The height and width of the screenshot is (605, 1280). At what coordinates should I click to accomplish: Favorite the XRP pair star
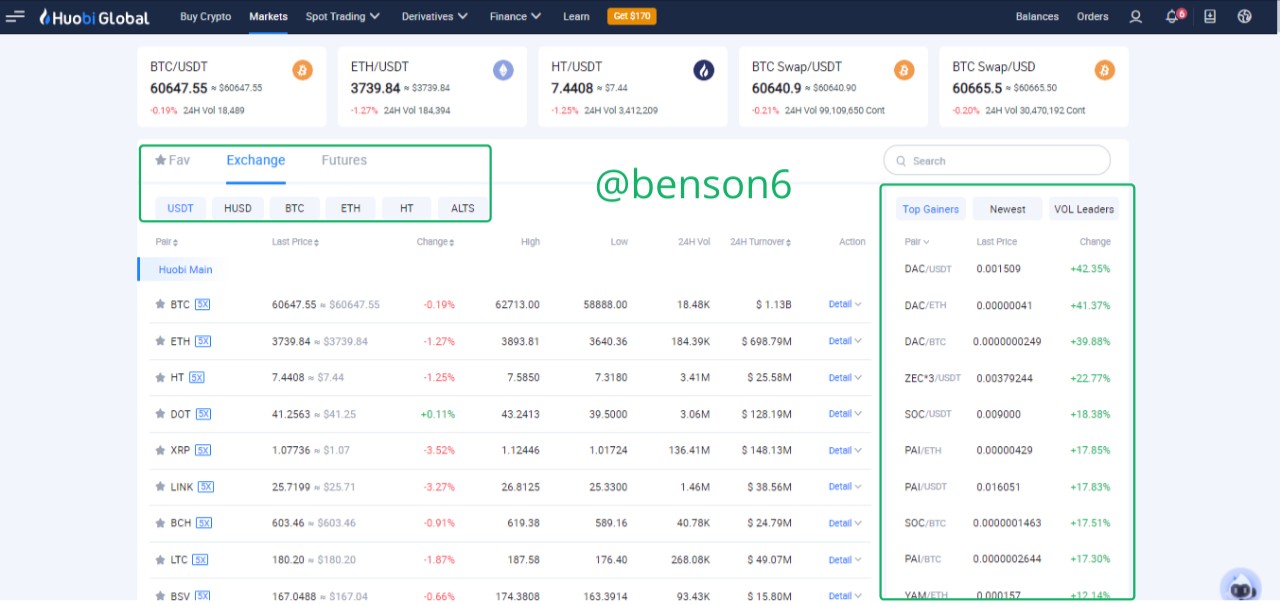(x=160, y=450)
